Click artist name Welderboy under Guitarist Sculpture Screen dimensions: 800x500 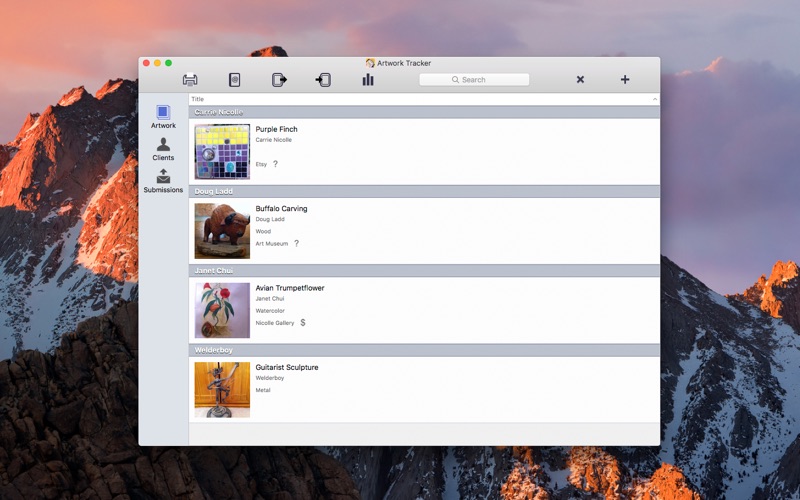point(269,378)
